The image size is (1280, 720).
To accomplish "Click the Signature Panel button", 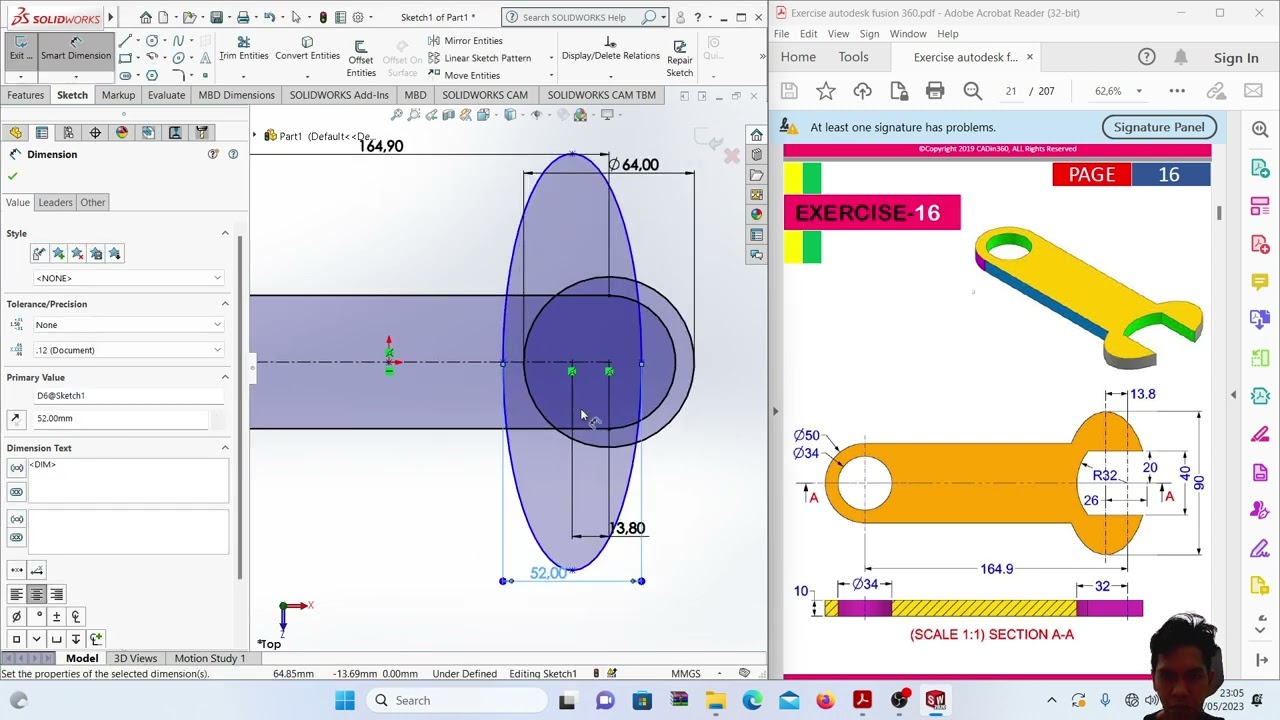I will tap(1159, 127).
